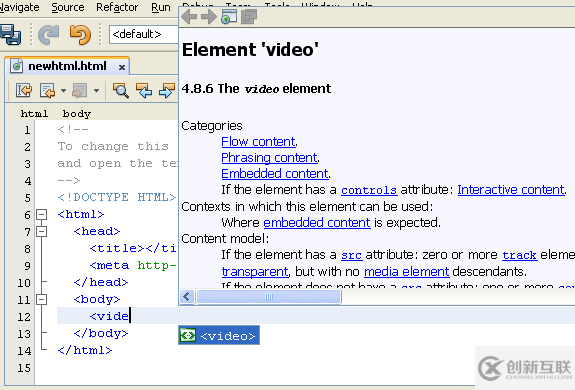Click the </body> closing tag line
Screen dimensions: 575x390
[100, 333]
